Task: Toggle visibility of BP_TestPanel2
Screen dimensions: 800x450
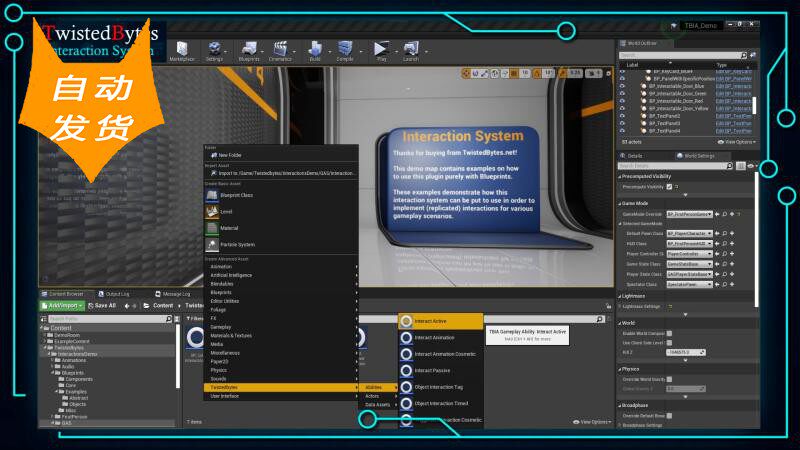Action: (622, 116)
